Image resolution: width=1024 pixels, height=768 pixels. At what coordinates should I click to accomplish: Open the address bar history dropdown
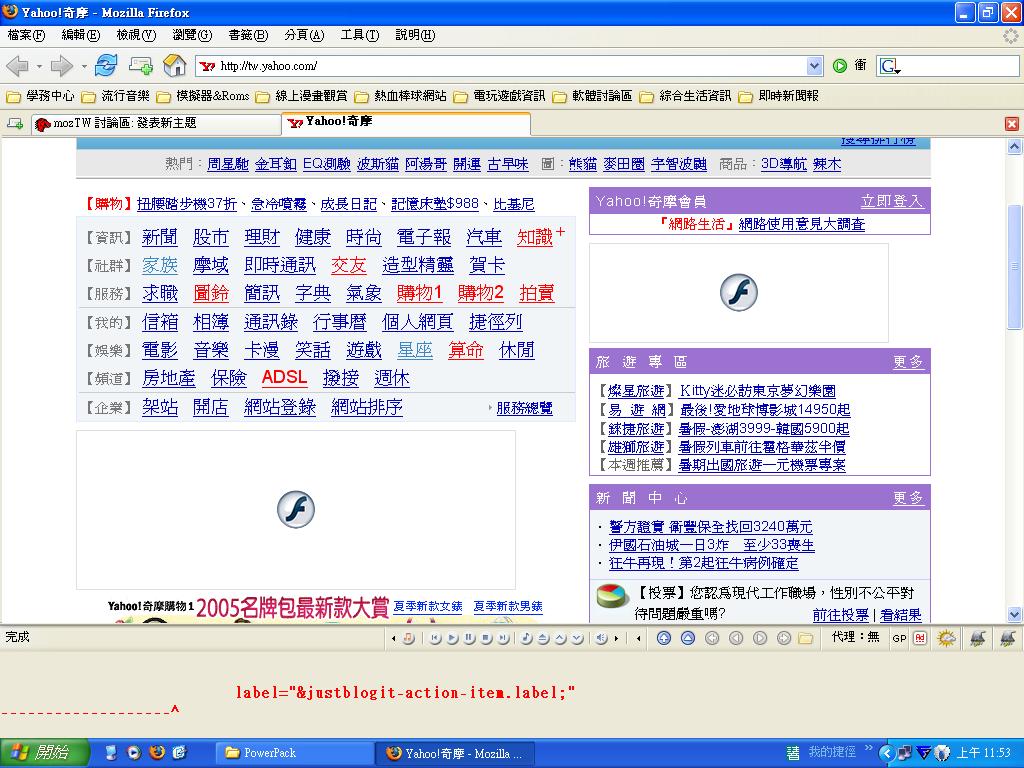(814, 66)
